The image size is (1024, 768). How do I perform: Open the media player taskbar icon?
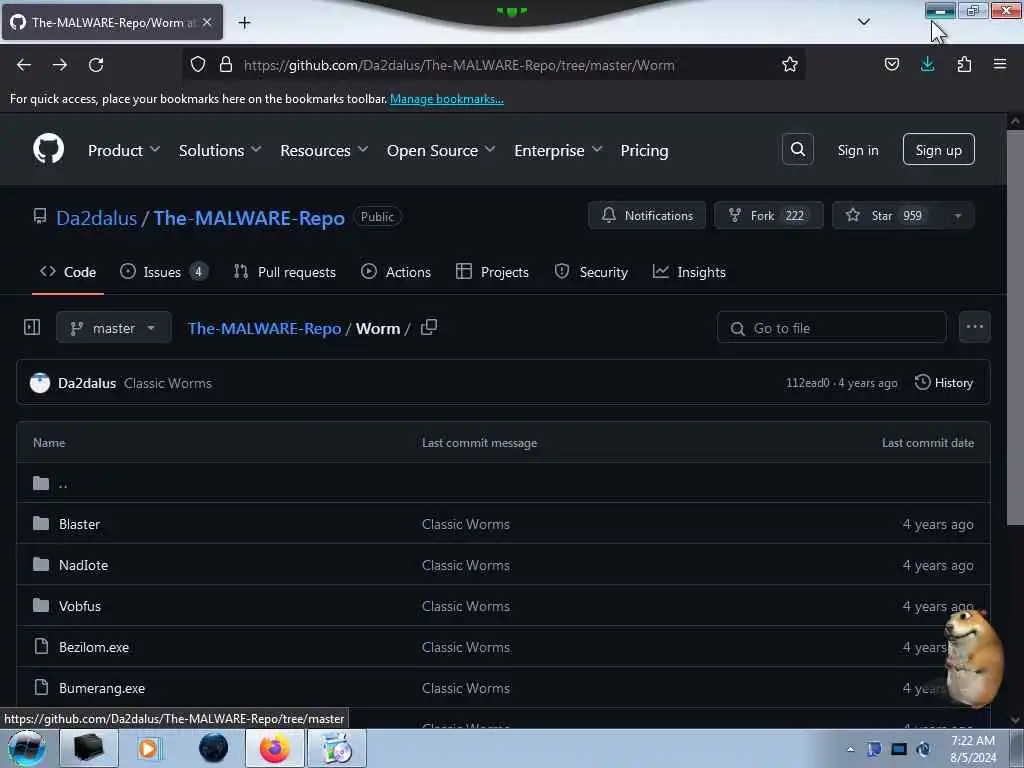tap(148, 748)
